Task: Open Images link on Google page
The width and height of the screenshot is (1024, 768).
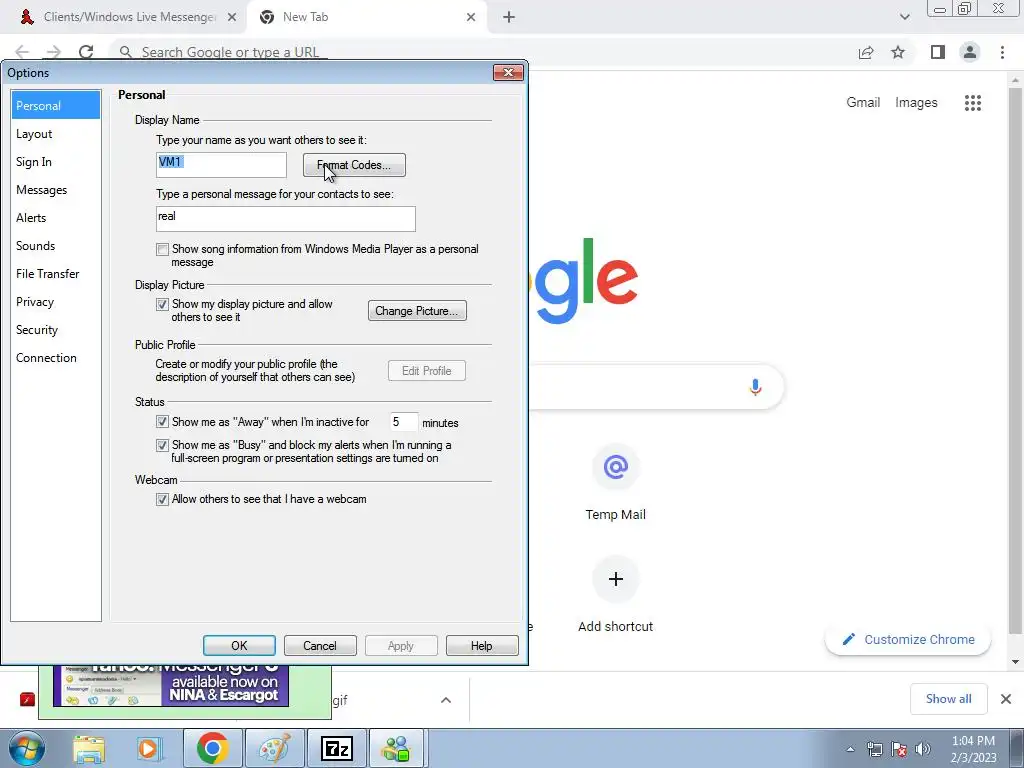Action: pyautogui.click(x=916, y=103)
